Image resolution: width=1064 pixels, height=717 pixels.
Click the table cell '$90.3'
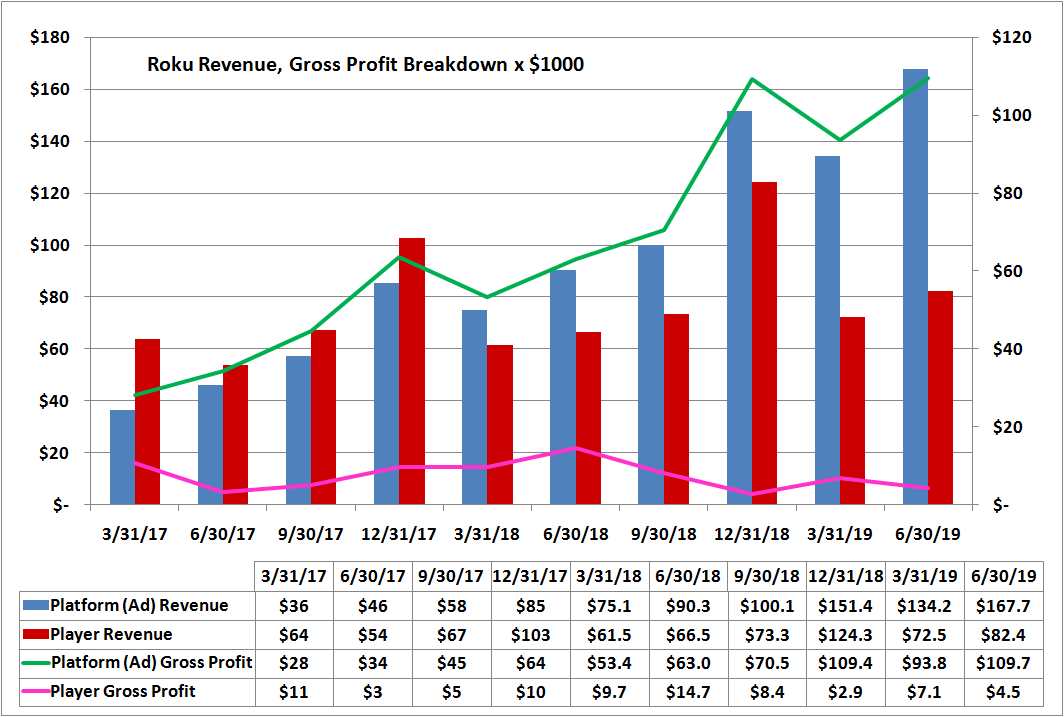coord(687,606)
